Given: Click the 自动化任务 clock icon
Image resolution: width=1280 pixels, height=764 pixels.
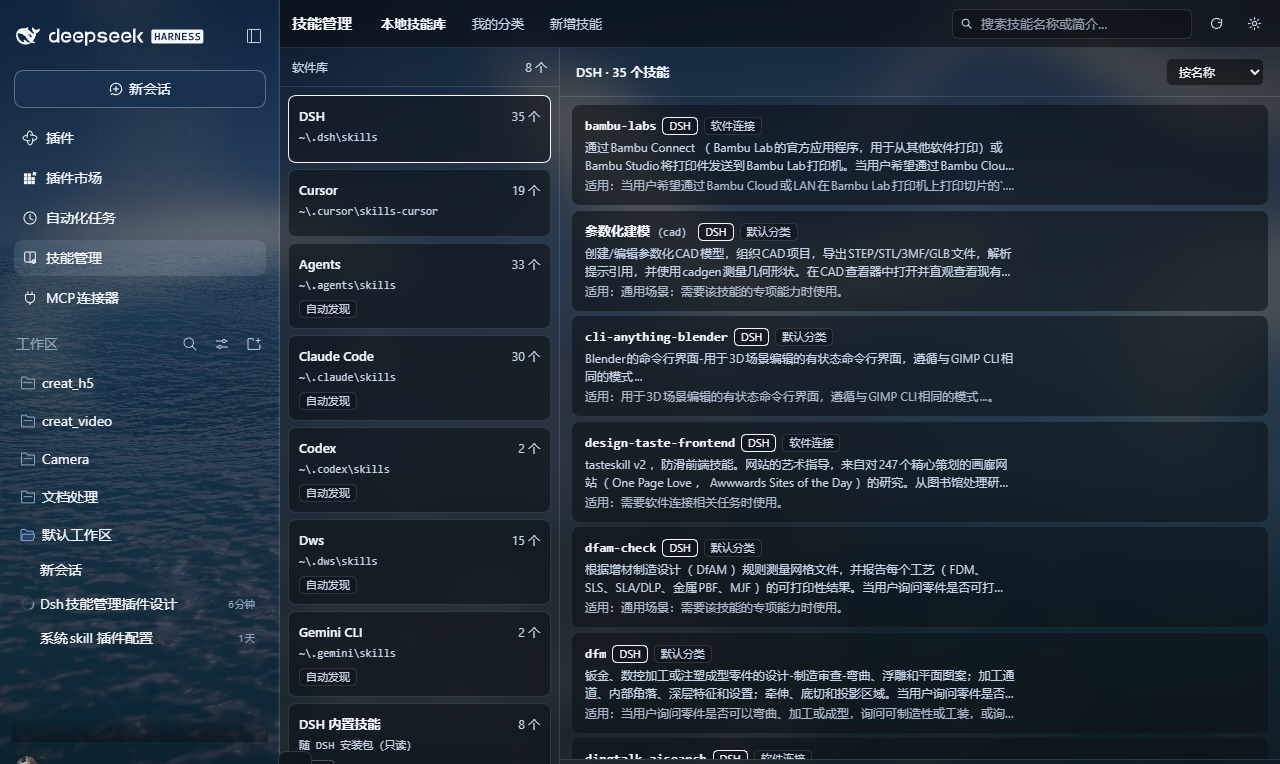Looking at the screenshot, I should point(29,218).
